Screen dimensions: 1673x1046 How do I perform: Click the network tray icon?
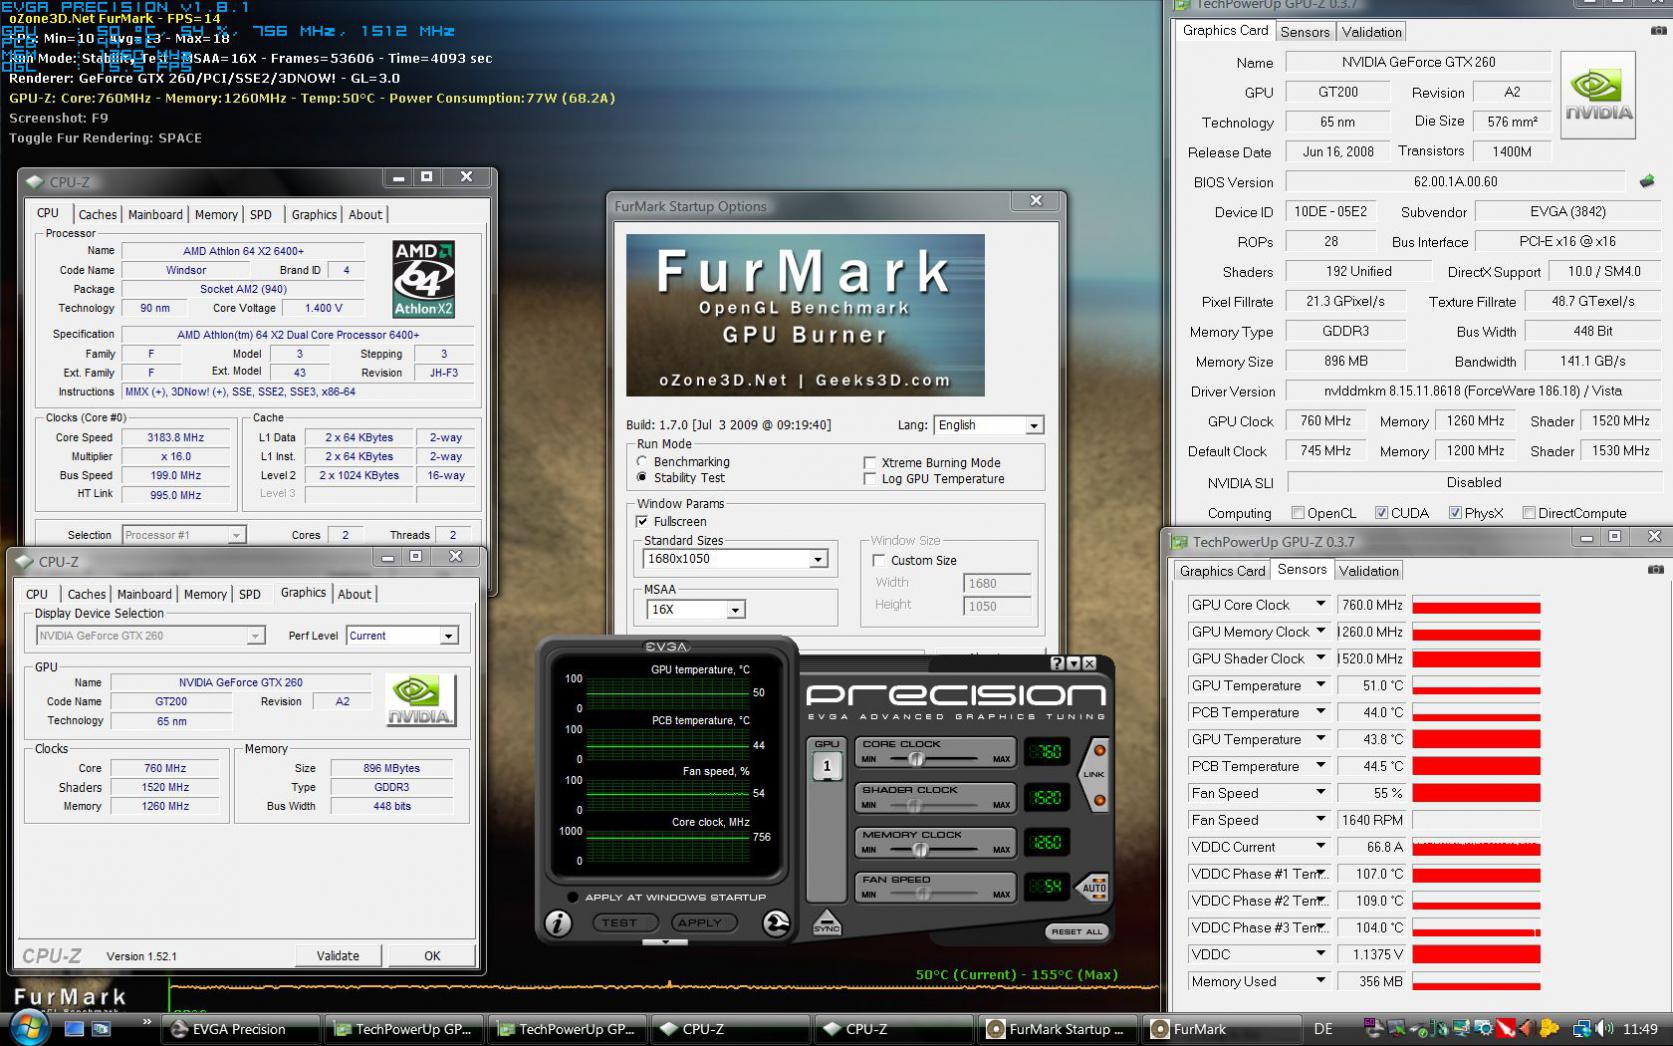[x=1582, y=1028]
